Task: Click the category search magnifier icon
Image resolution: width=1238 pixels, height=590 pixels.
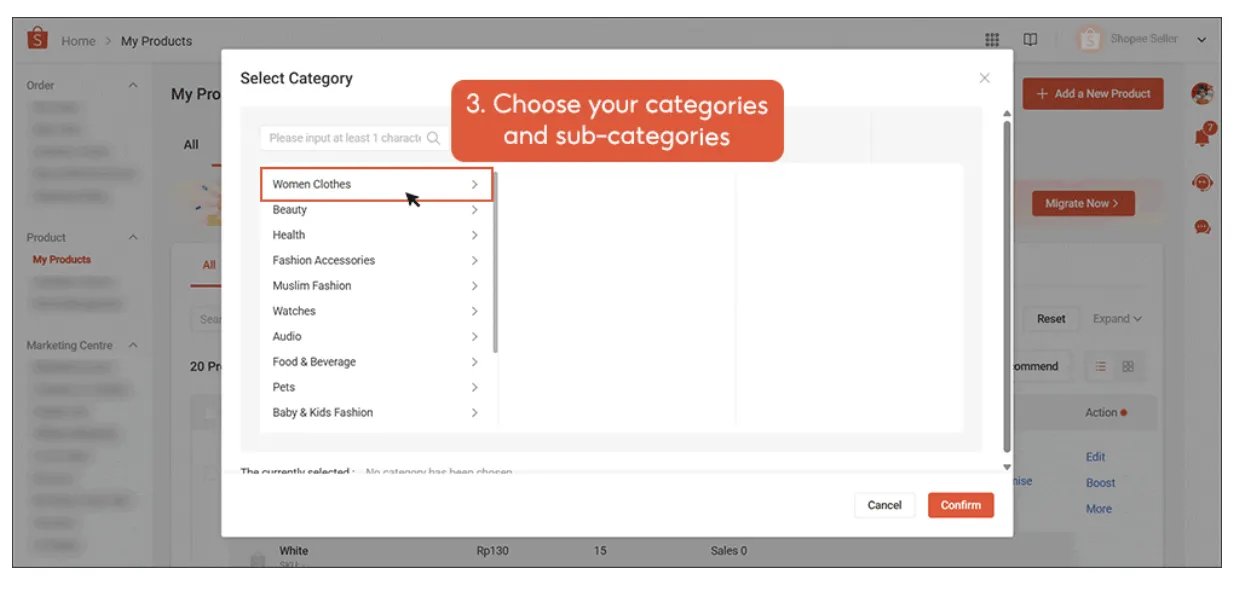Action: click(x=433, y=138)
